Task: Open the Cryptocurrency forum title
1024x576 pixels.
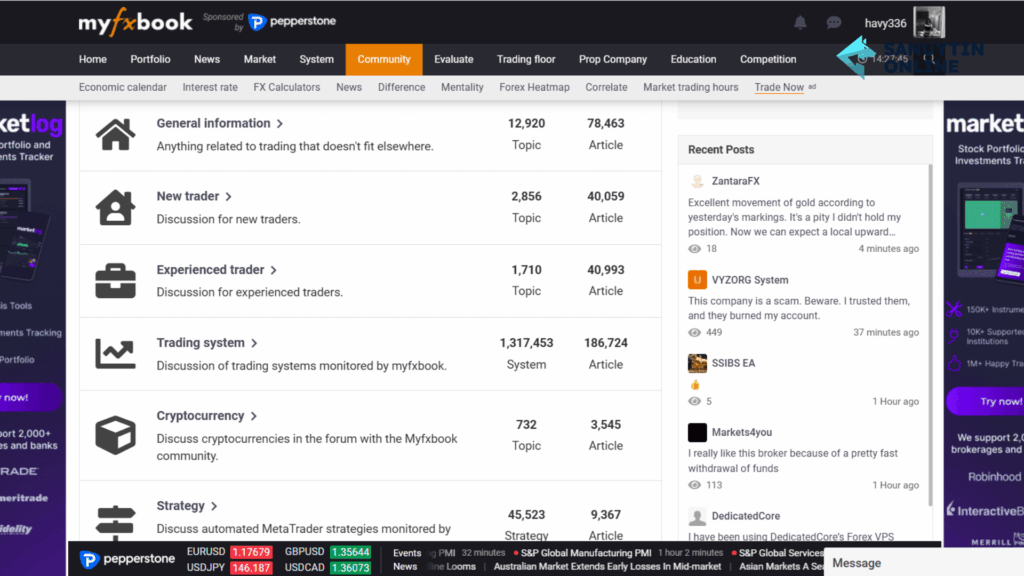Action: tap(200, 416)
